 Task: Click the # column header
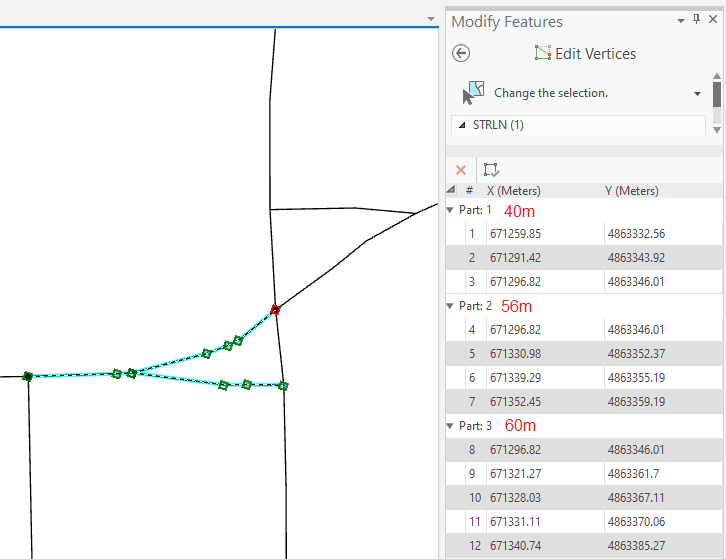coord(469,190)
